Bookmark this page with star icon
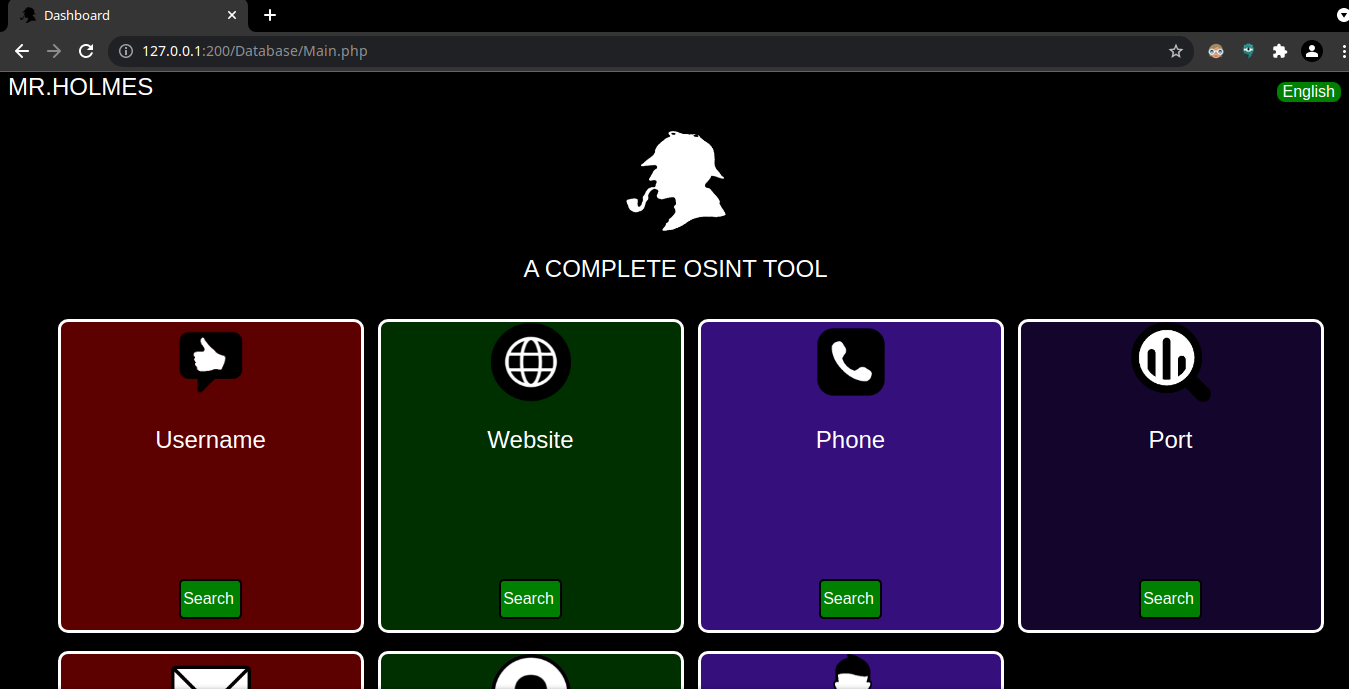This screenshot has width=1349, height=689. click(1176, 51)
